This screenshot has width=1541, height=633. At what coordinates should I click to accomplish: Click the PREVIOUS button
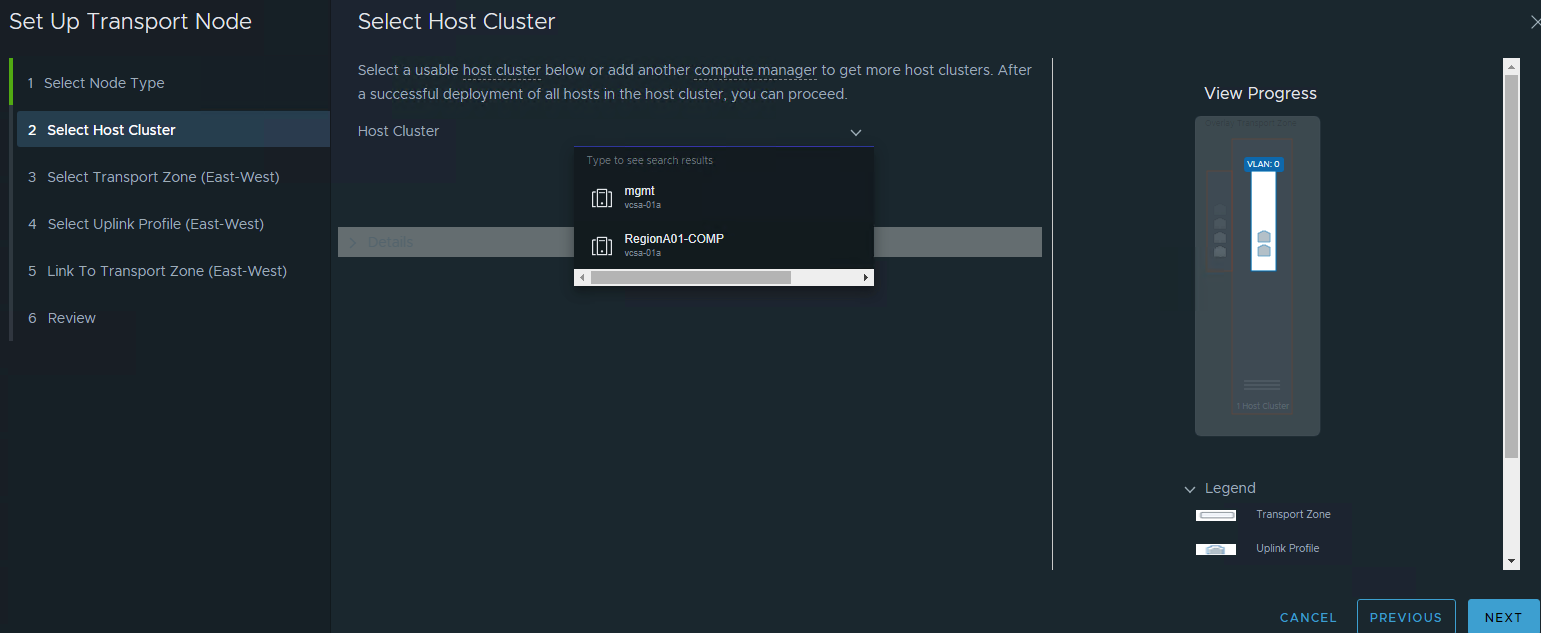click(x=1405, y=617)
